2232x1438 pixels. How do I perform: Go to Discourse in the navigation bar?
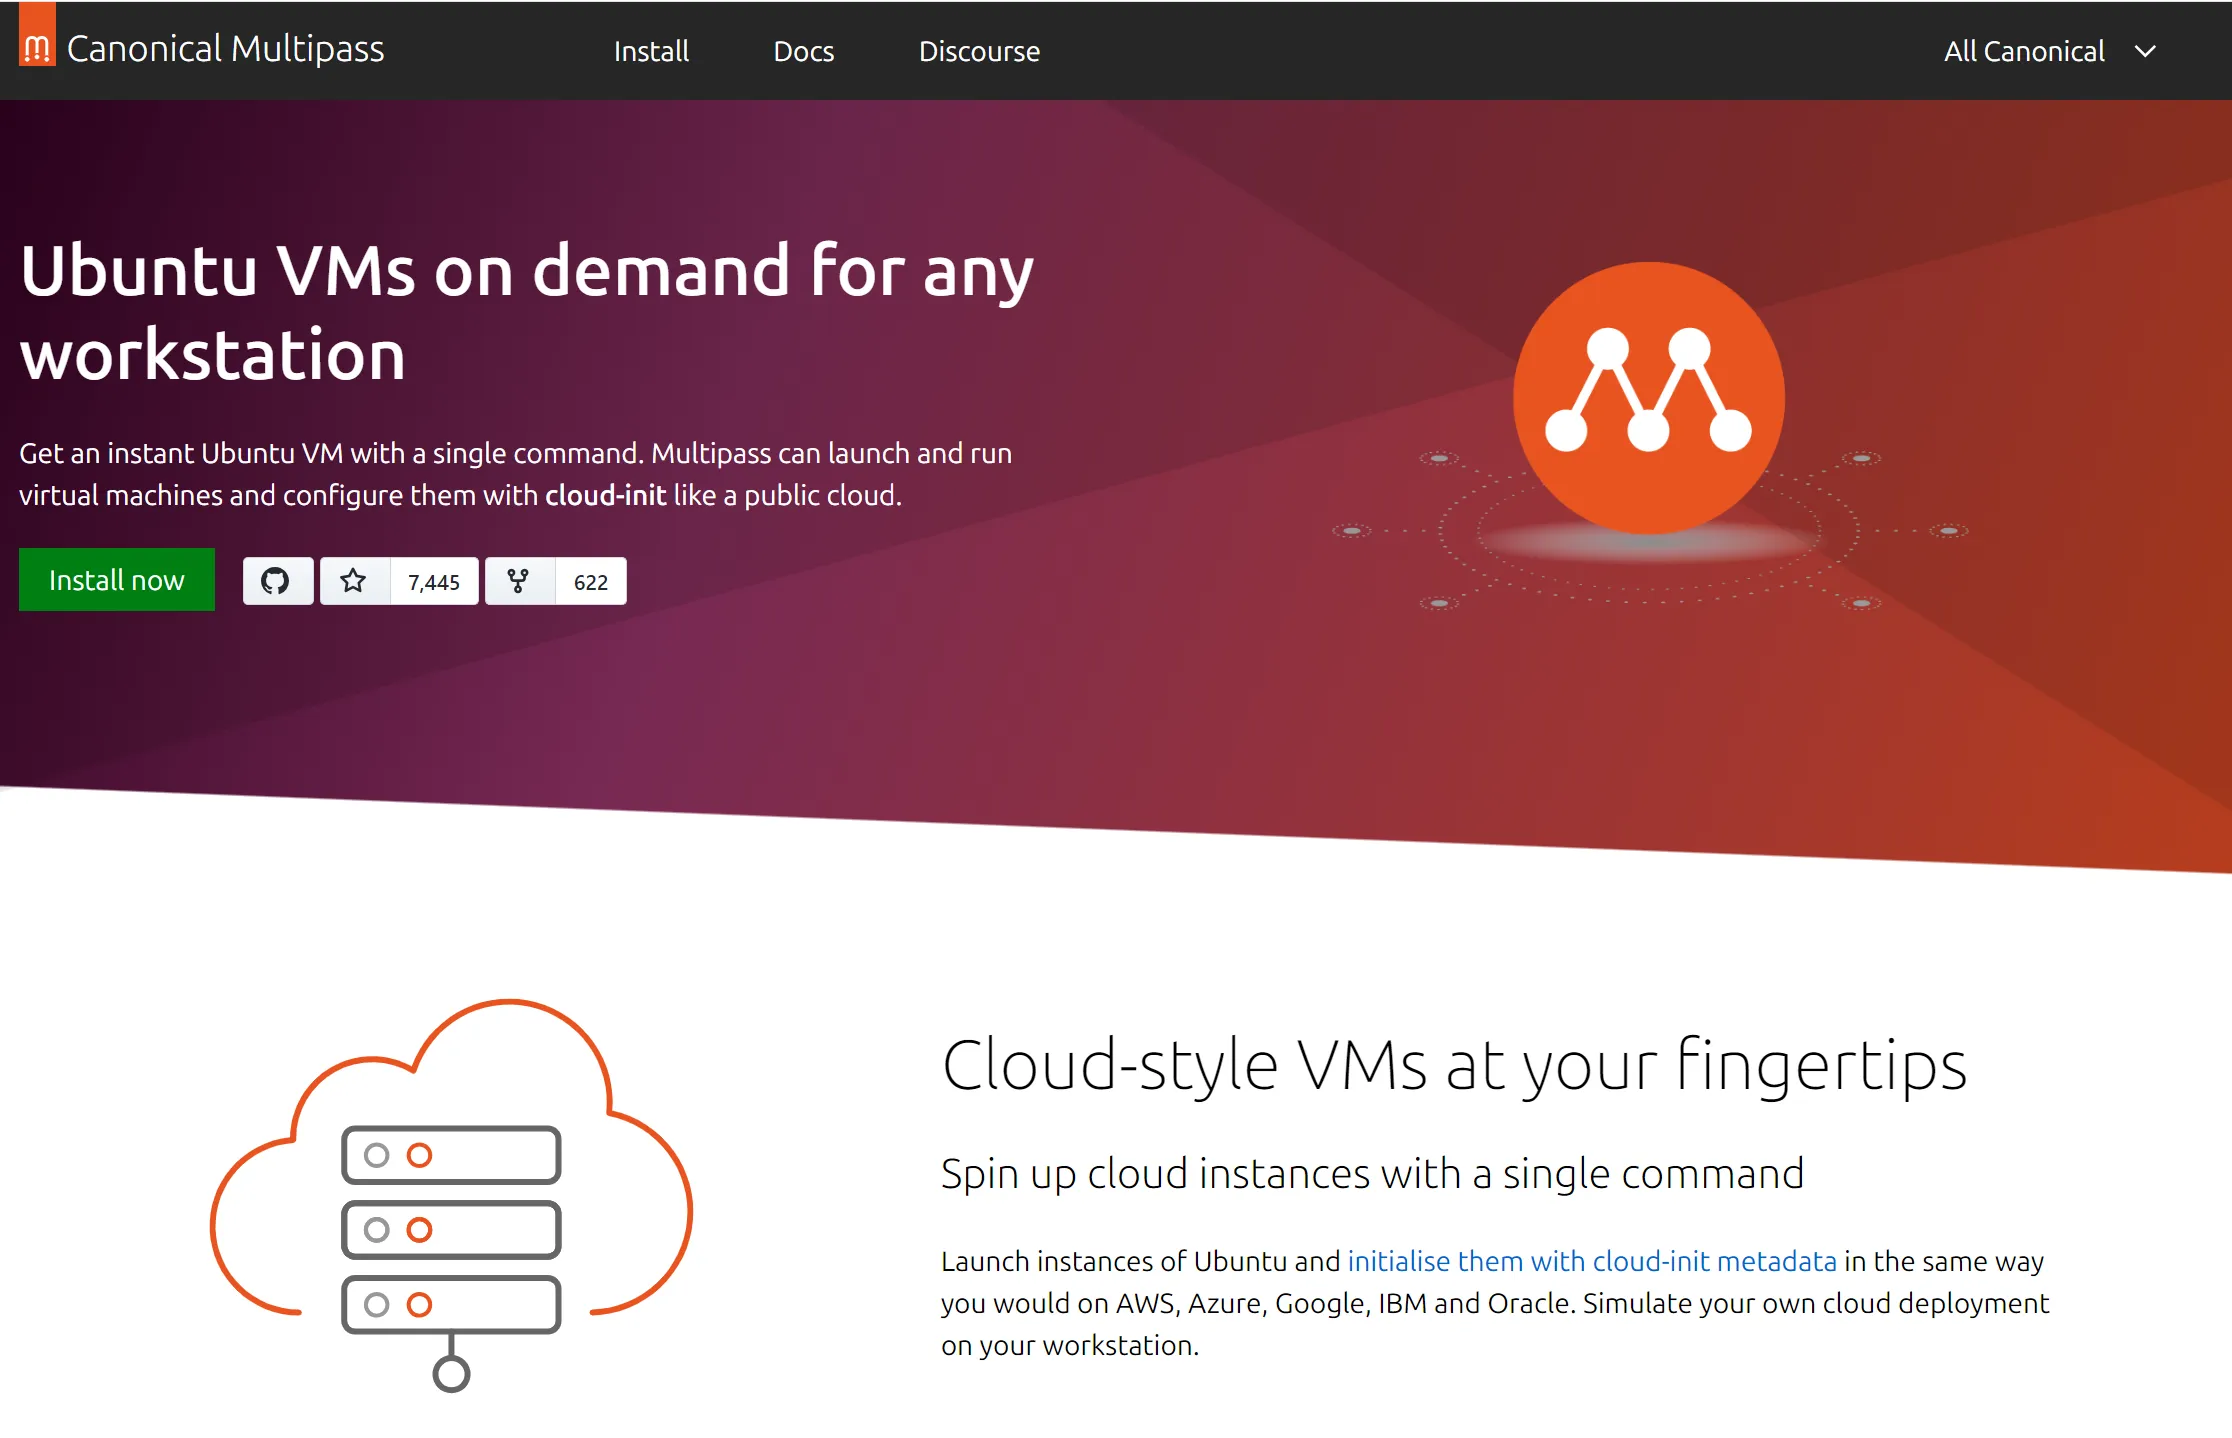979,51
